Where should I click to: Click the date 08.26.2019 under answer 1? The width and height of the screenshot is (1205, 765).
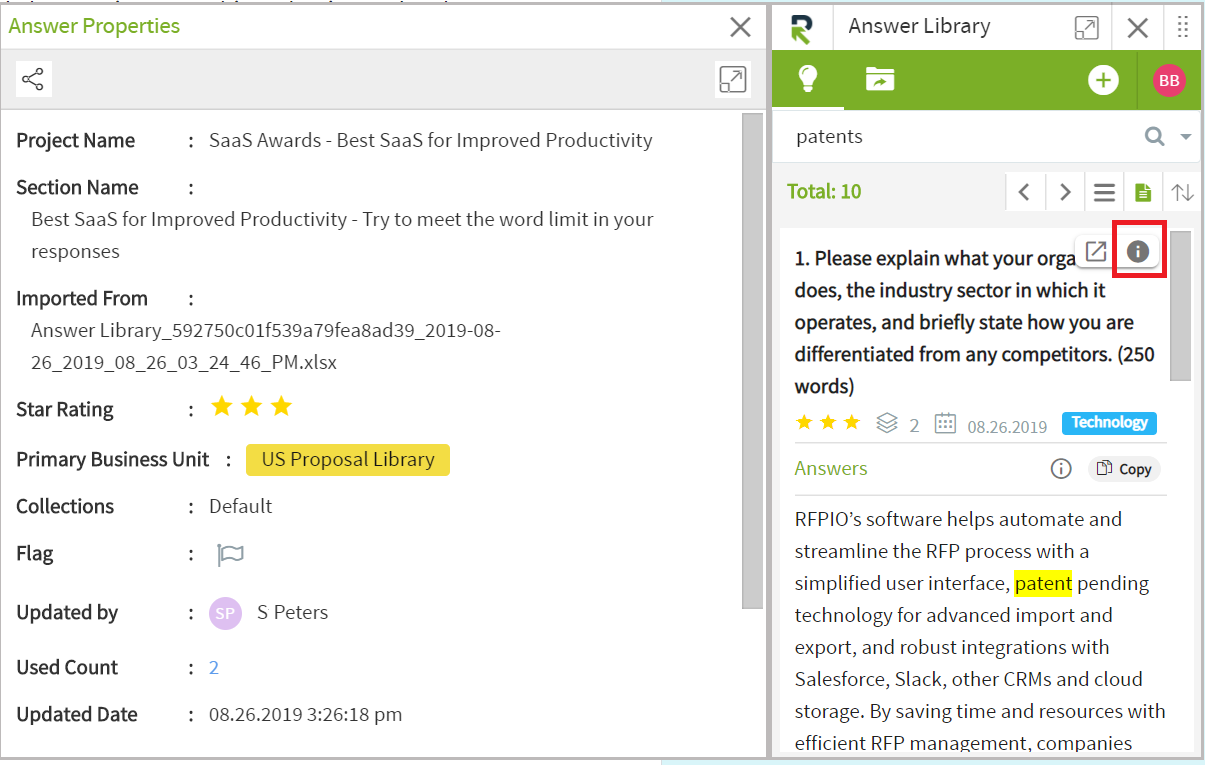click(1007, 427)
